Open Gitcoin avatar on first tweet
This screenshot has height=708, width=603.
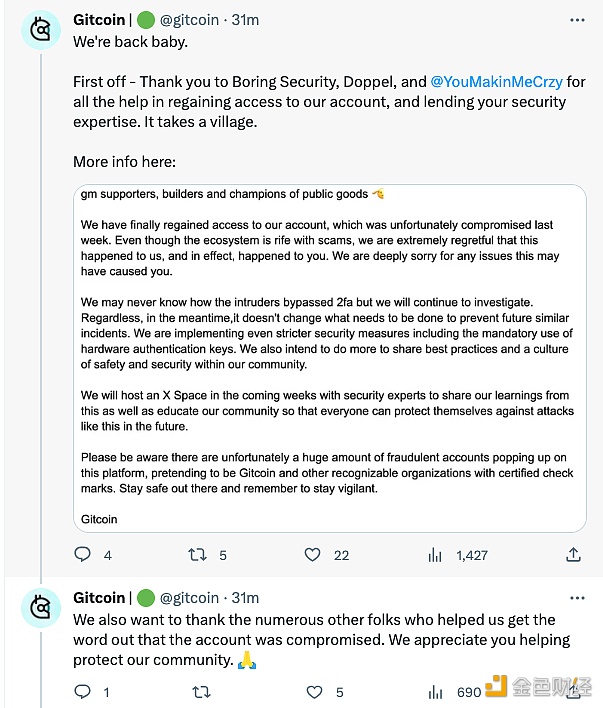41,30
